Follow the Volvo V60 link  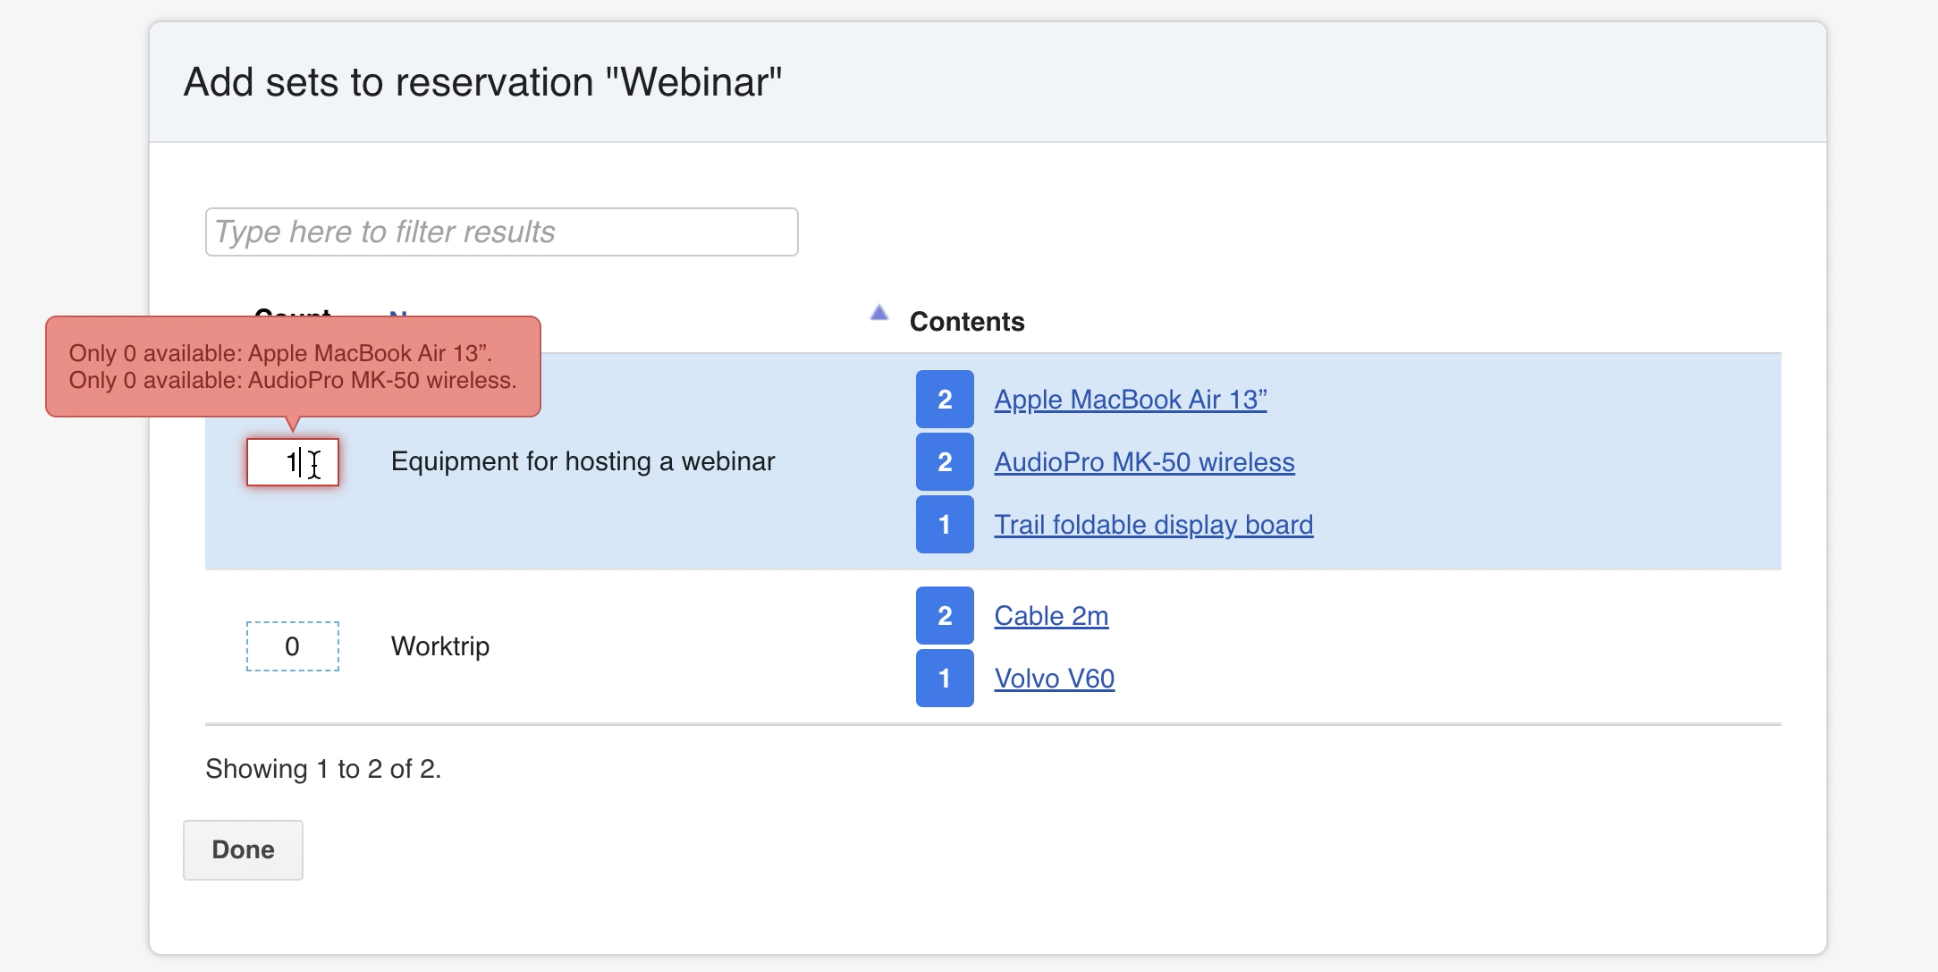[x=1054, y=678]
